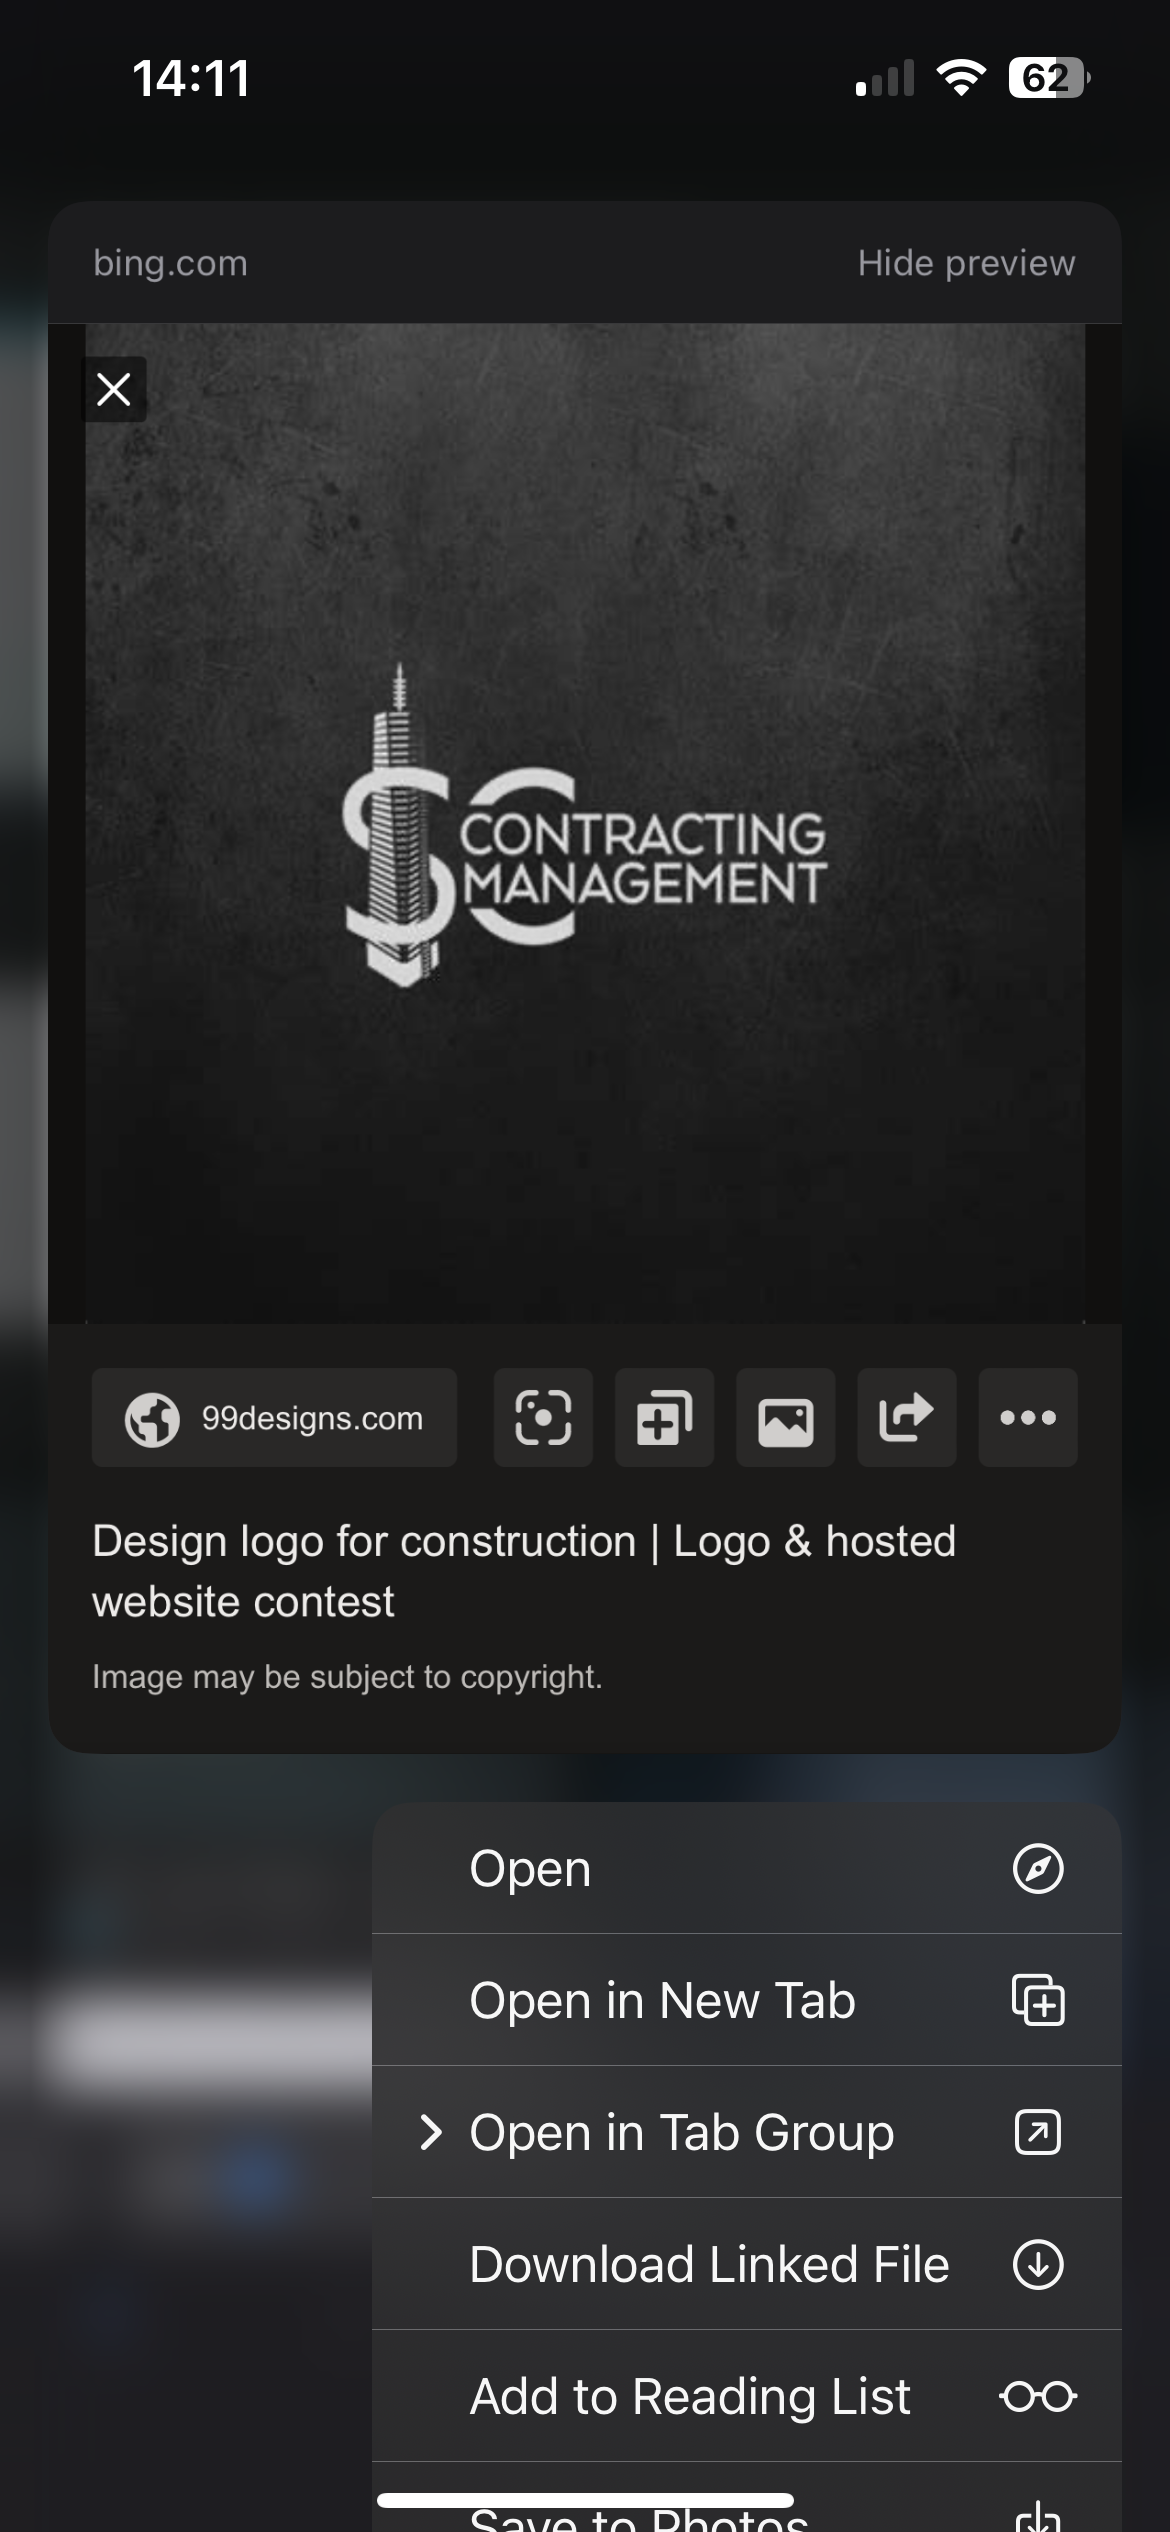The width and height of the screenshot is (1170, 2532).
Task: Select Add to Reading List
Action: coord(690,2396)
